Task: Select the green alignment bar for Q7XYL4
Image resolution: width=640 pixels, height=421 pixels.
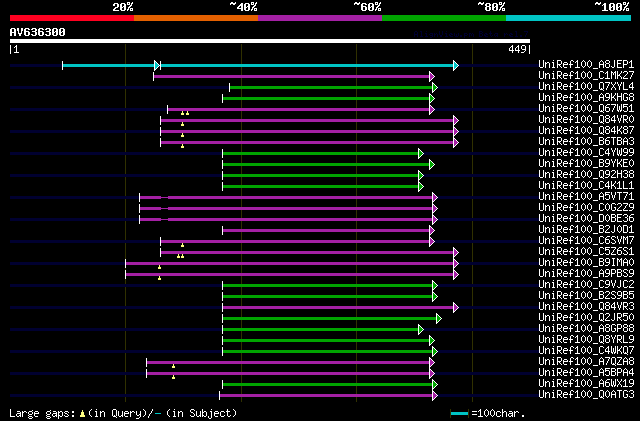Action: [333, 87]
